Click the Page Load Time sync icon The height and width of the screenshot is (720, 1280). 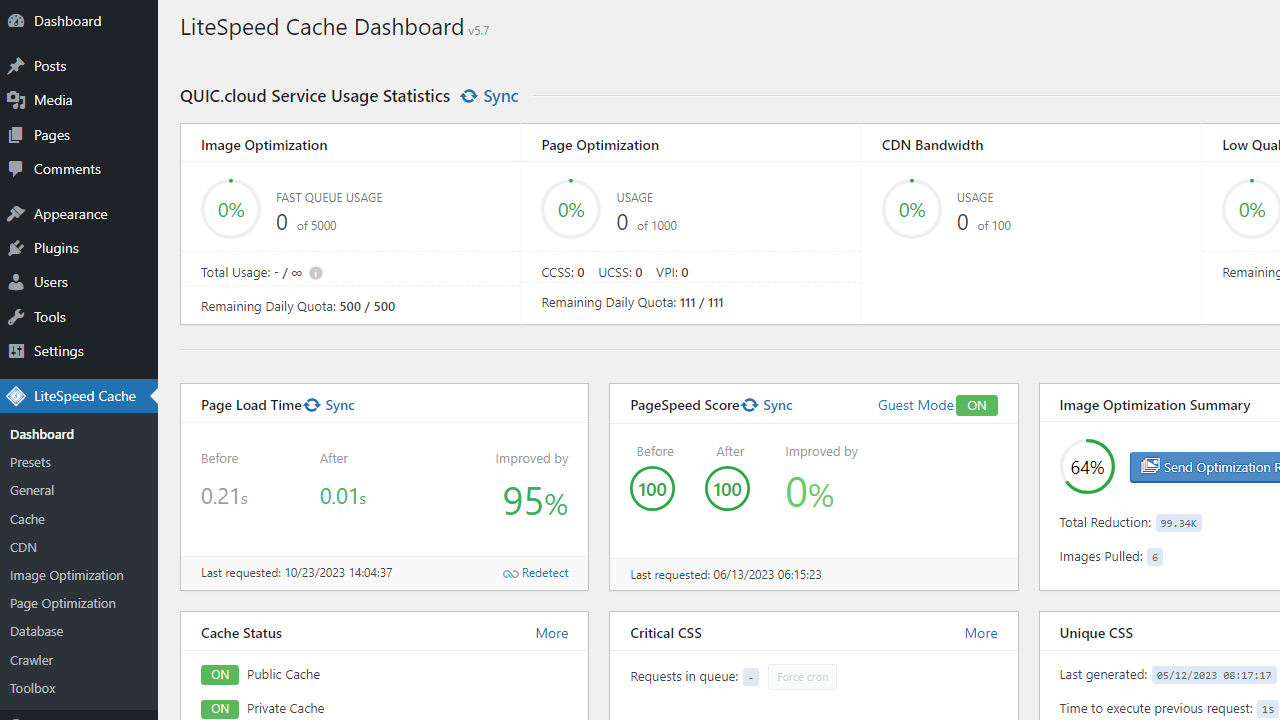(313, 405)
